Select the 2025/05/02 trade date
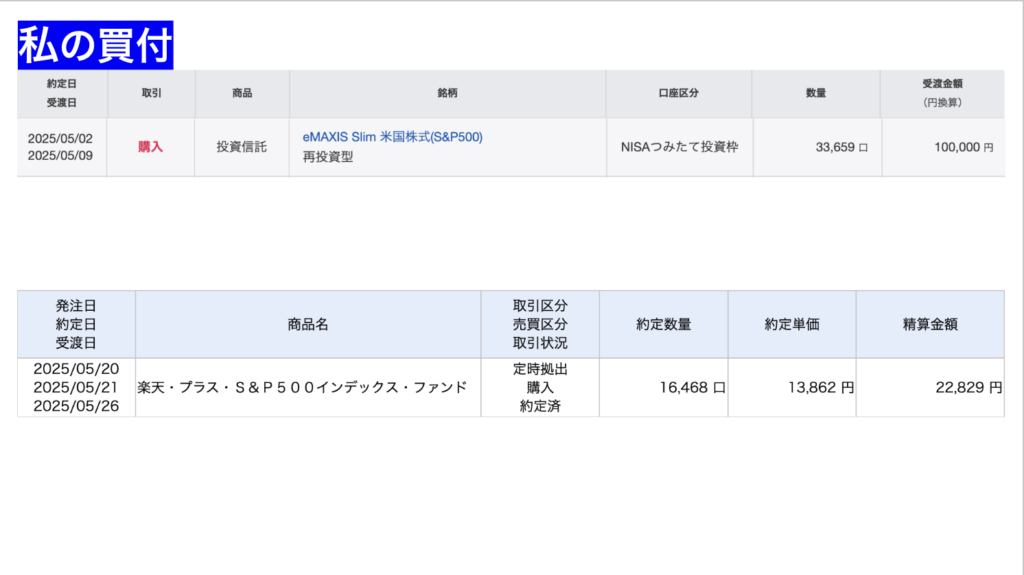Screen dimensions: 1024x575 coord(60,139)
